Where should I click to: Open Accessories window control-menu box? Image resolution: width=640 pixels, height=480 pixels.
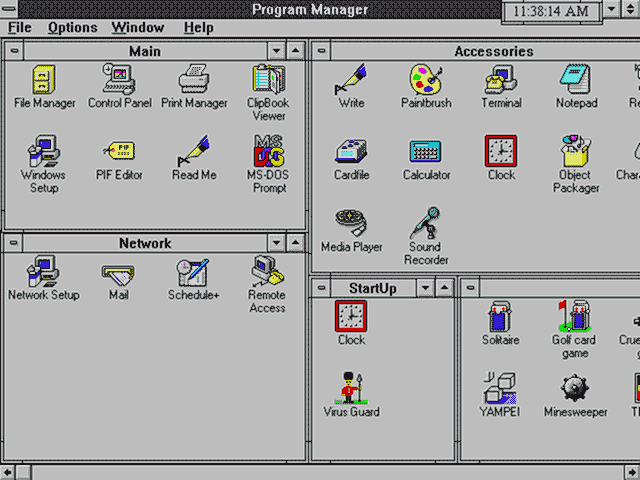[322, 51]
